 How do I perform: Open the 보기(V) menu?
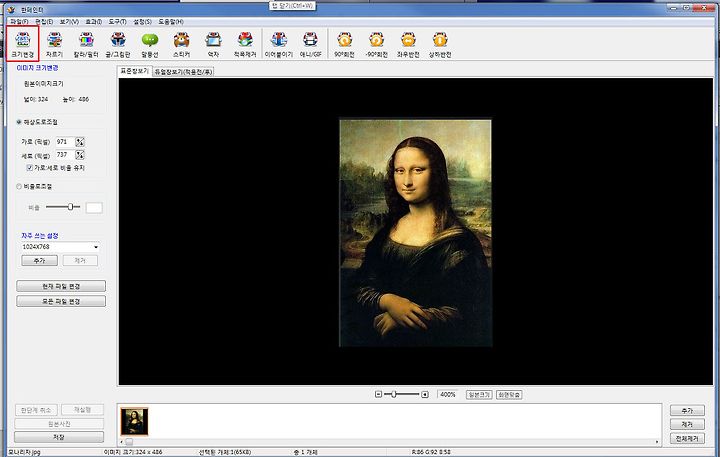(x=69, y=22)
